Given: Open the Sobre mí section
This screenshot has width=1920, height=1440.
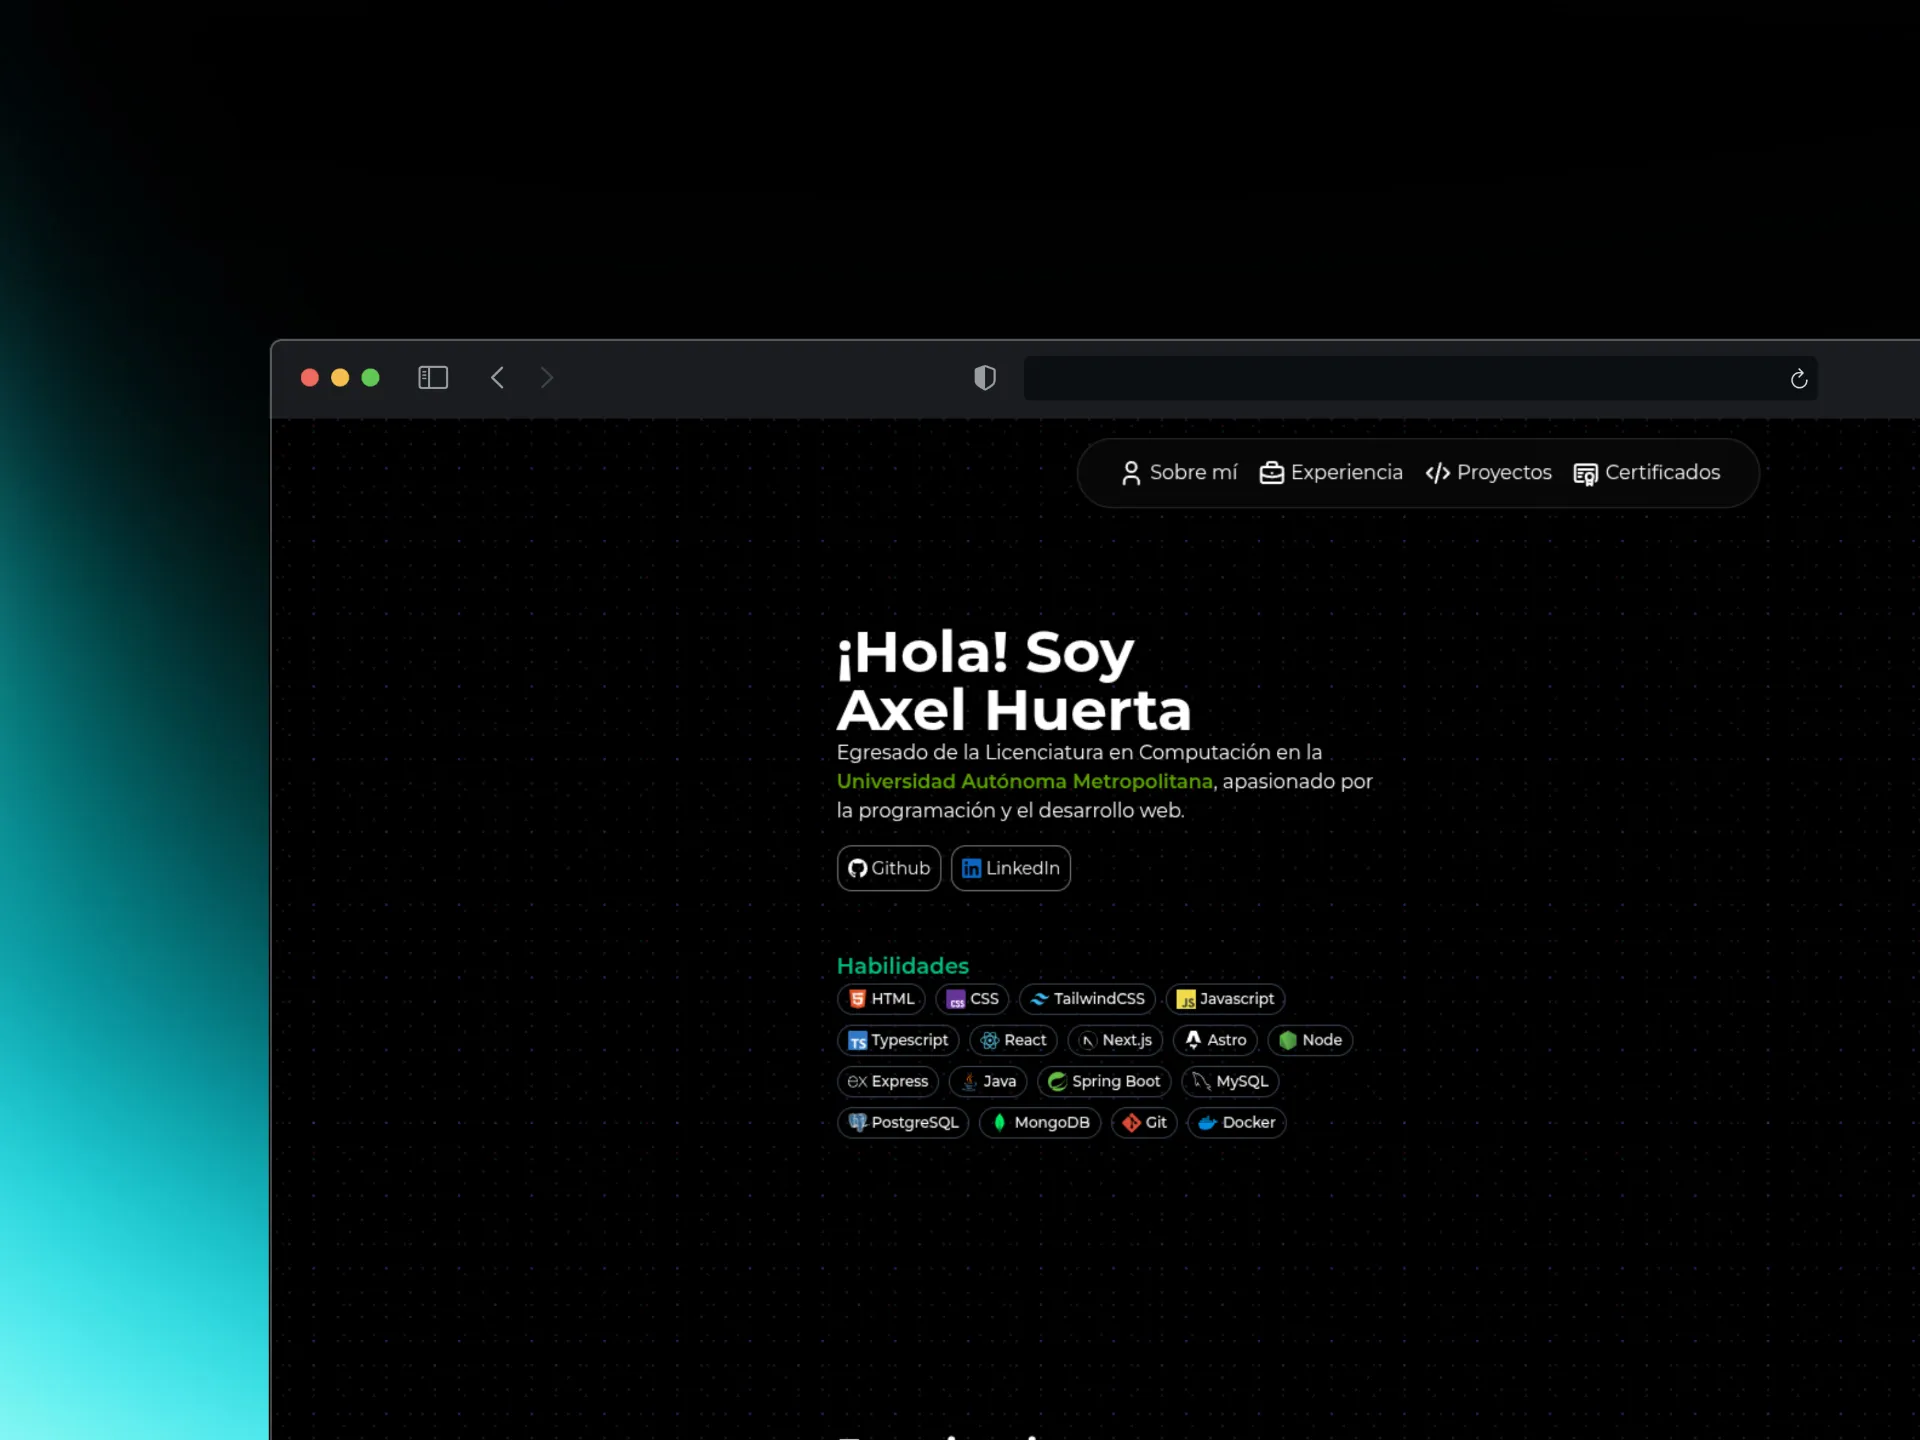Looking at the screenshot, I should click(x=1179, y=473).
